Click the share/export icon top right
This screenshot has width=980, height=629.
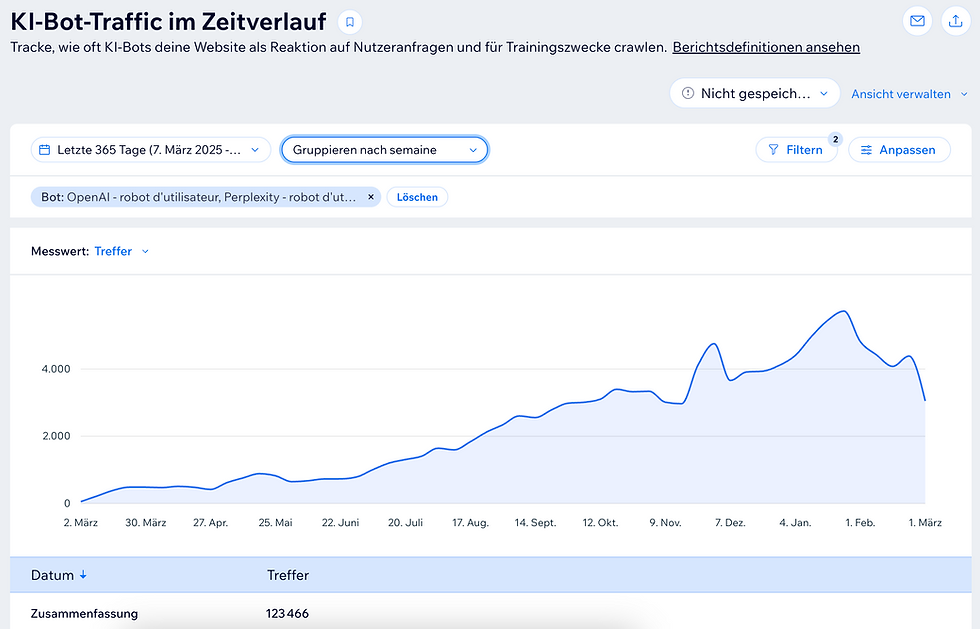point(956,21)
